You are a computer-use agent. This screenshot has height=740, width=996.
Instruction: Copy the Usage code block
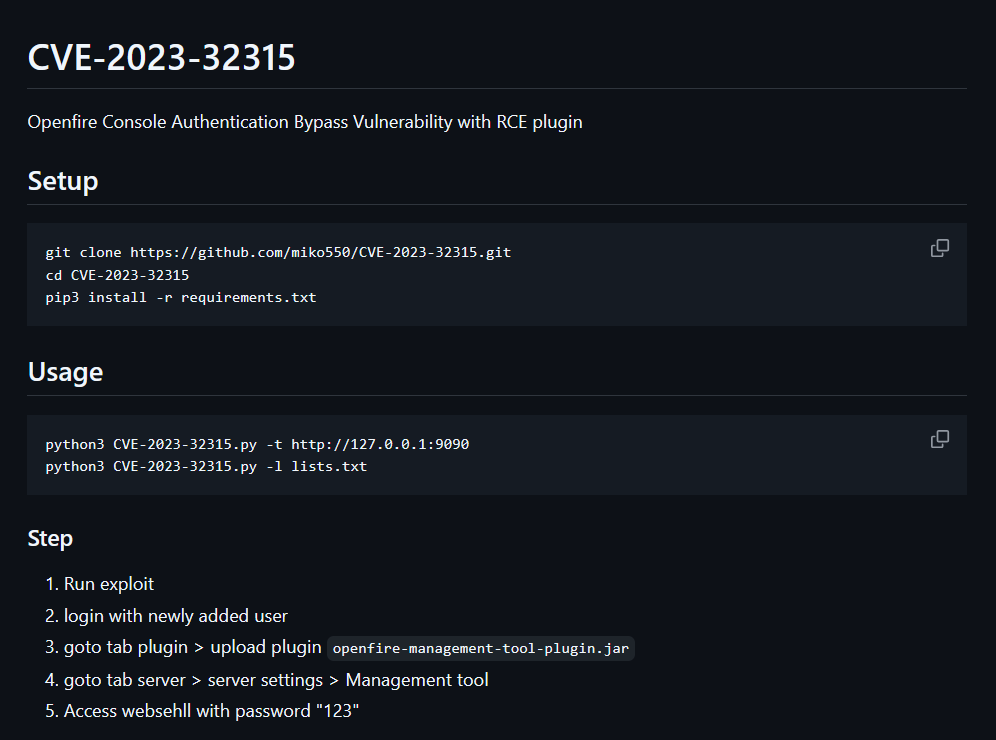(939, 439)
